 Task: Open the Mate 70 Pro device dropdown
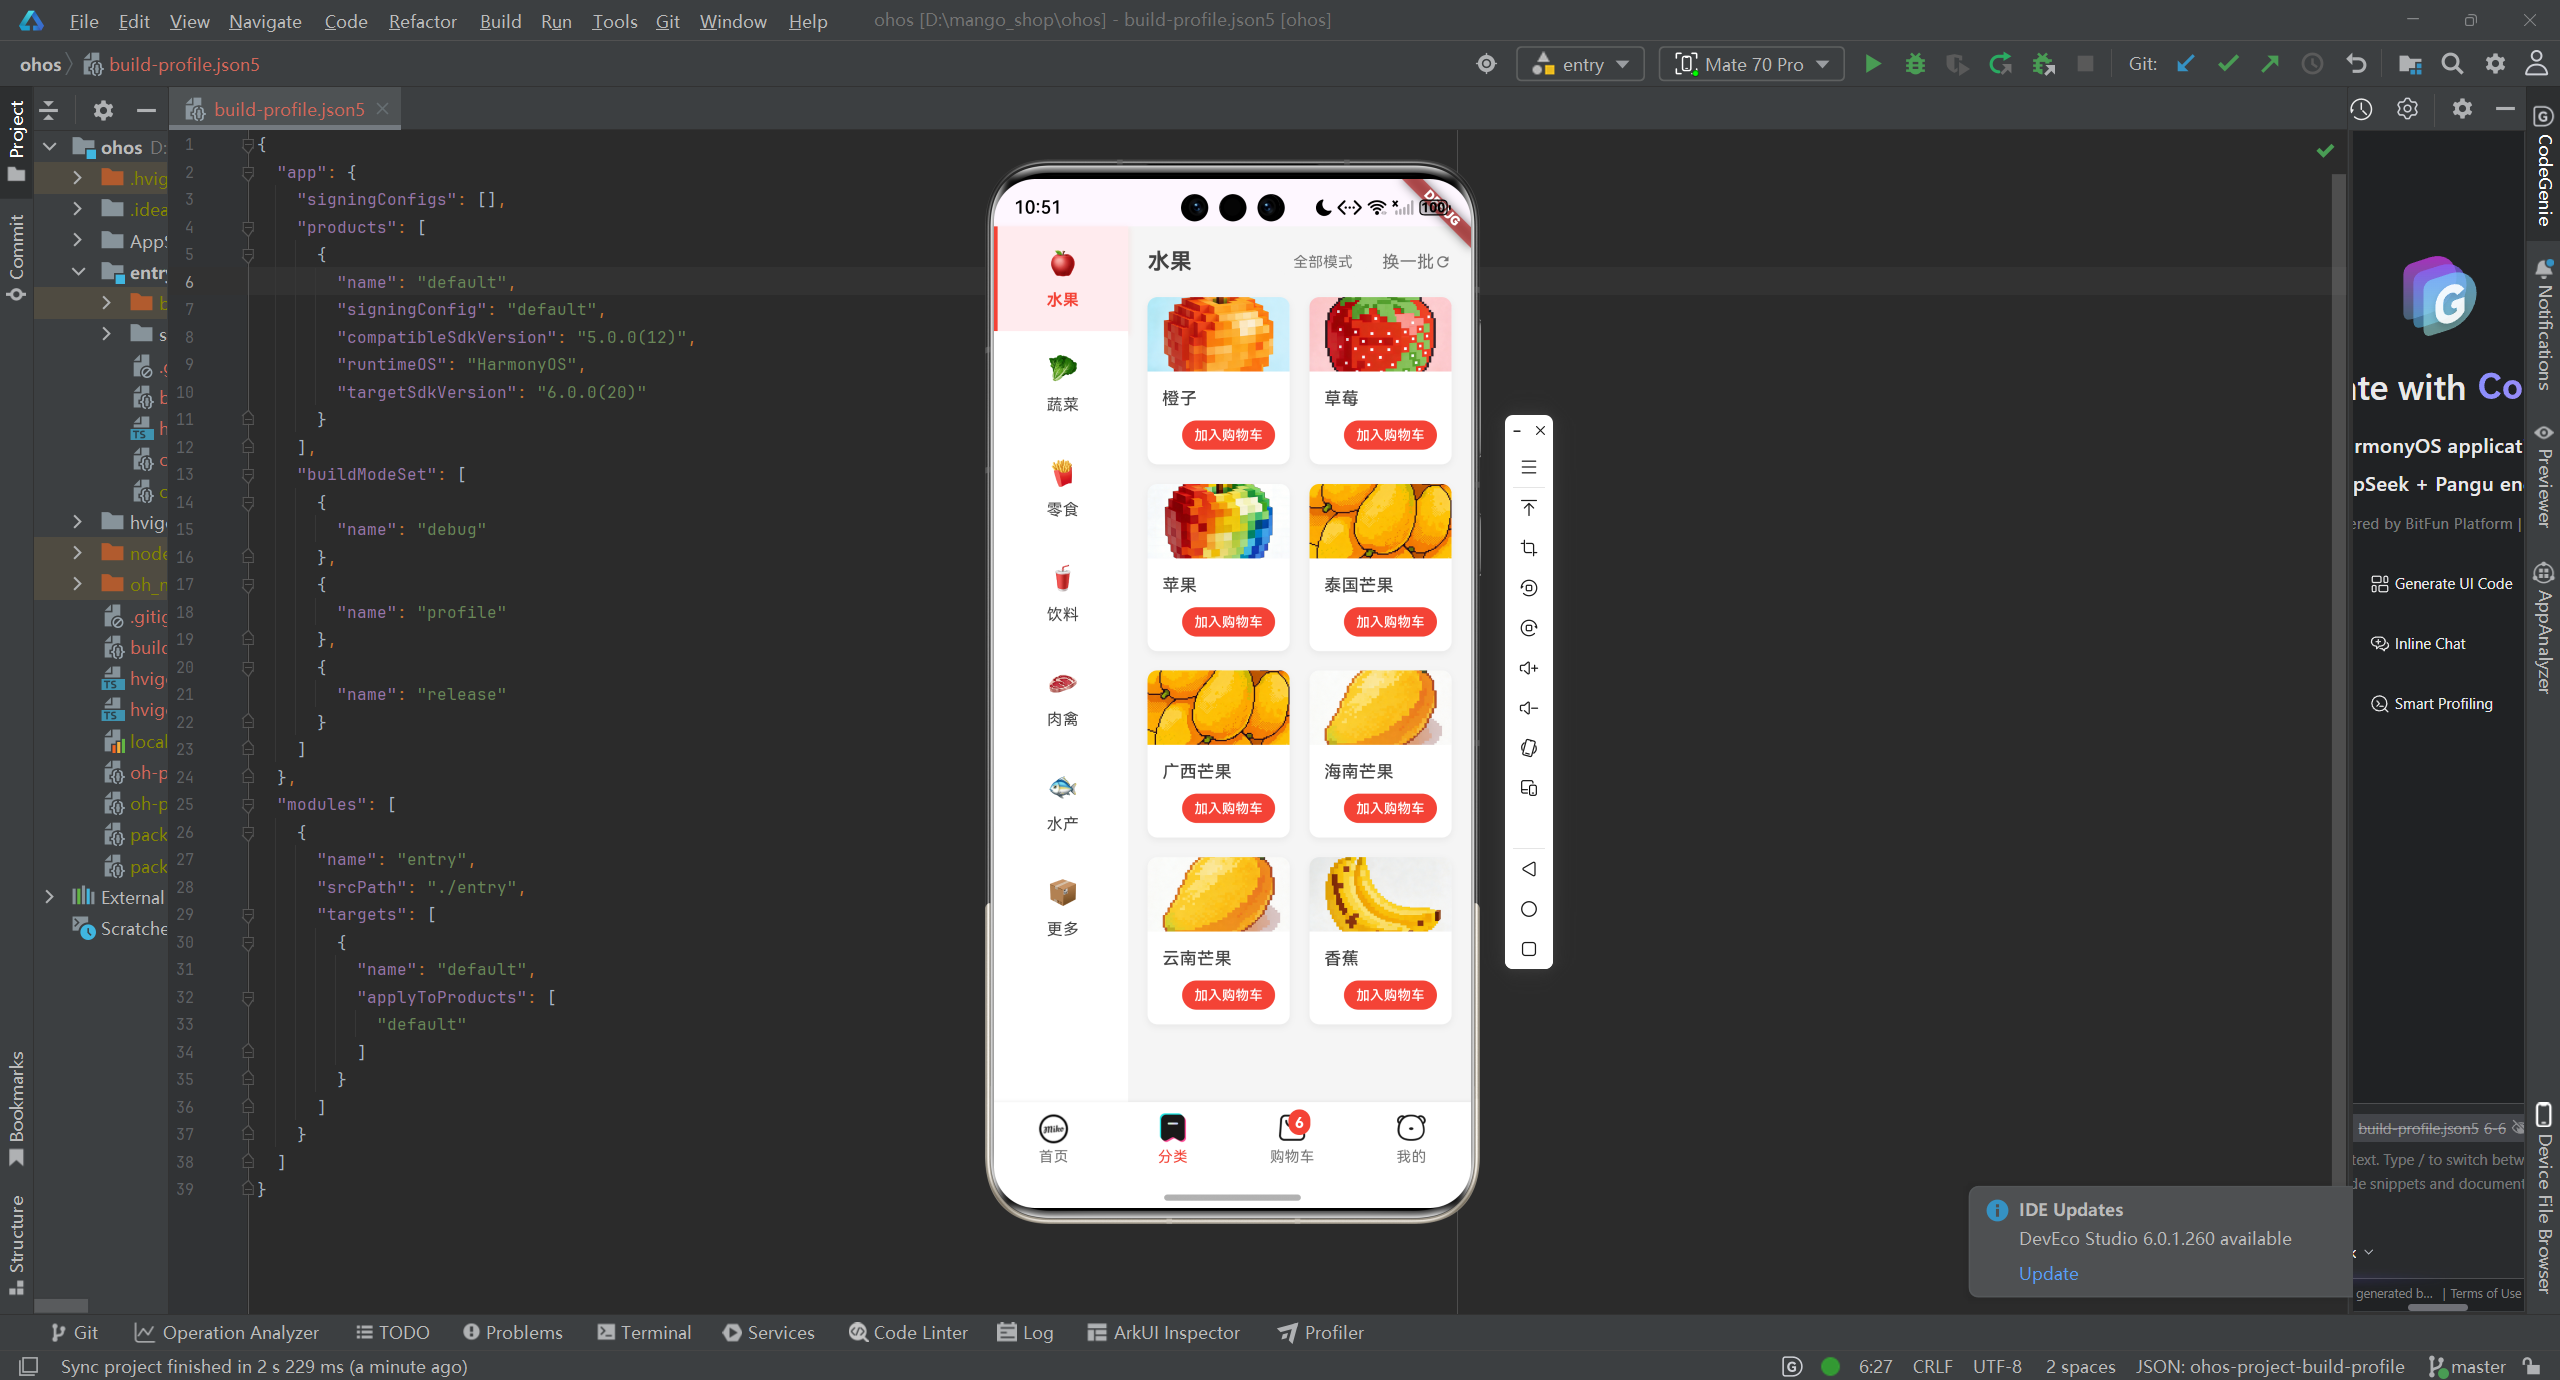[x=1752, y=64]
